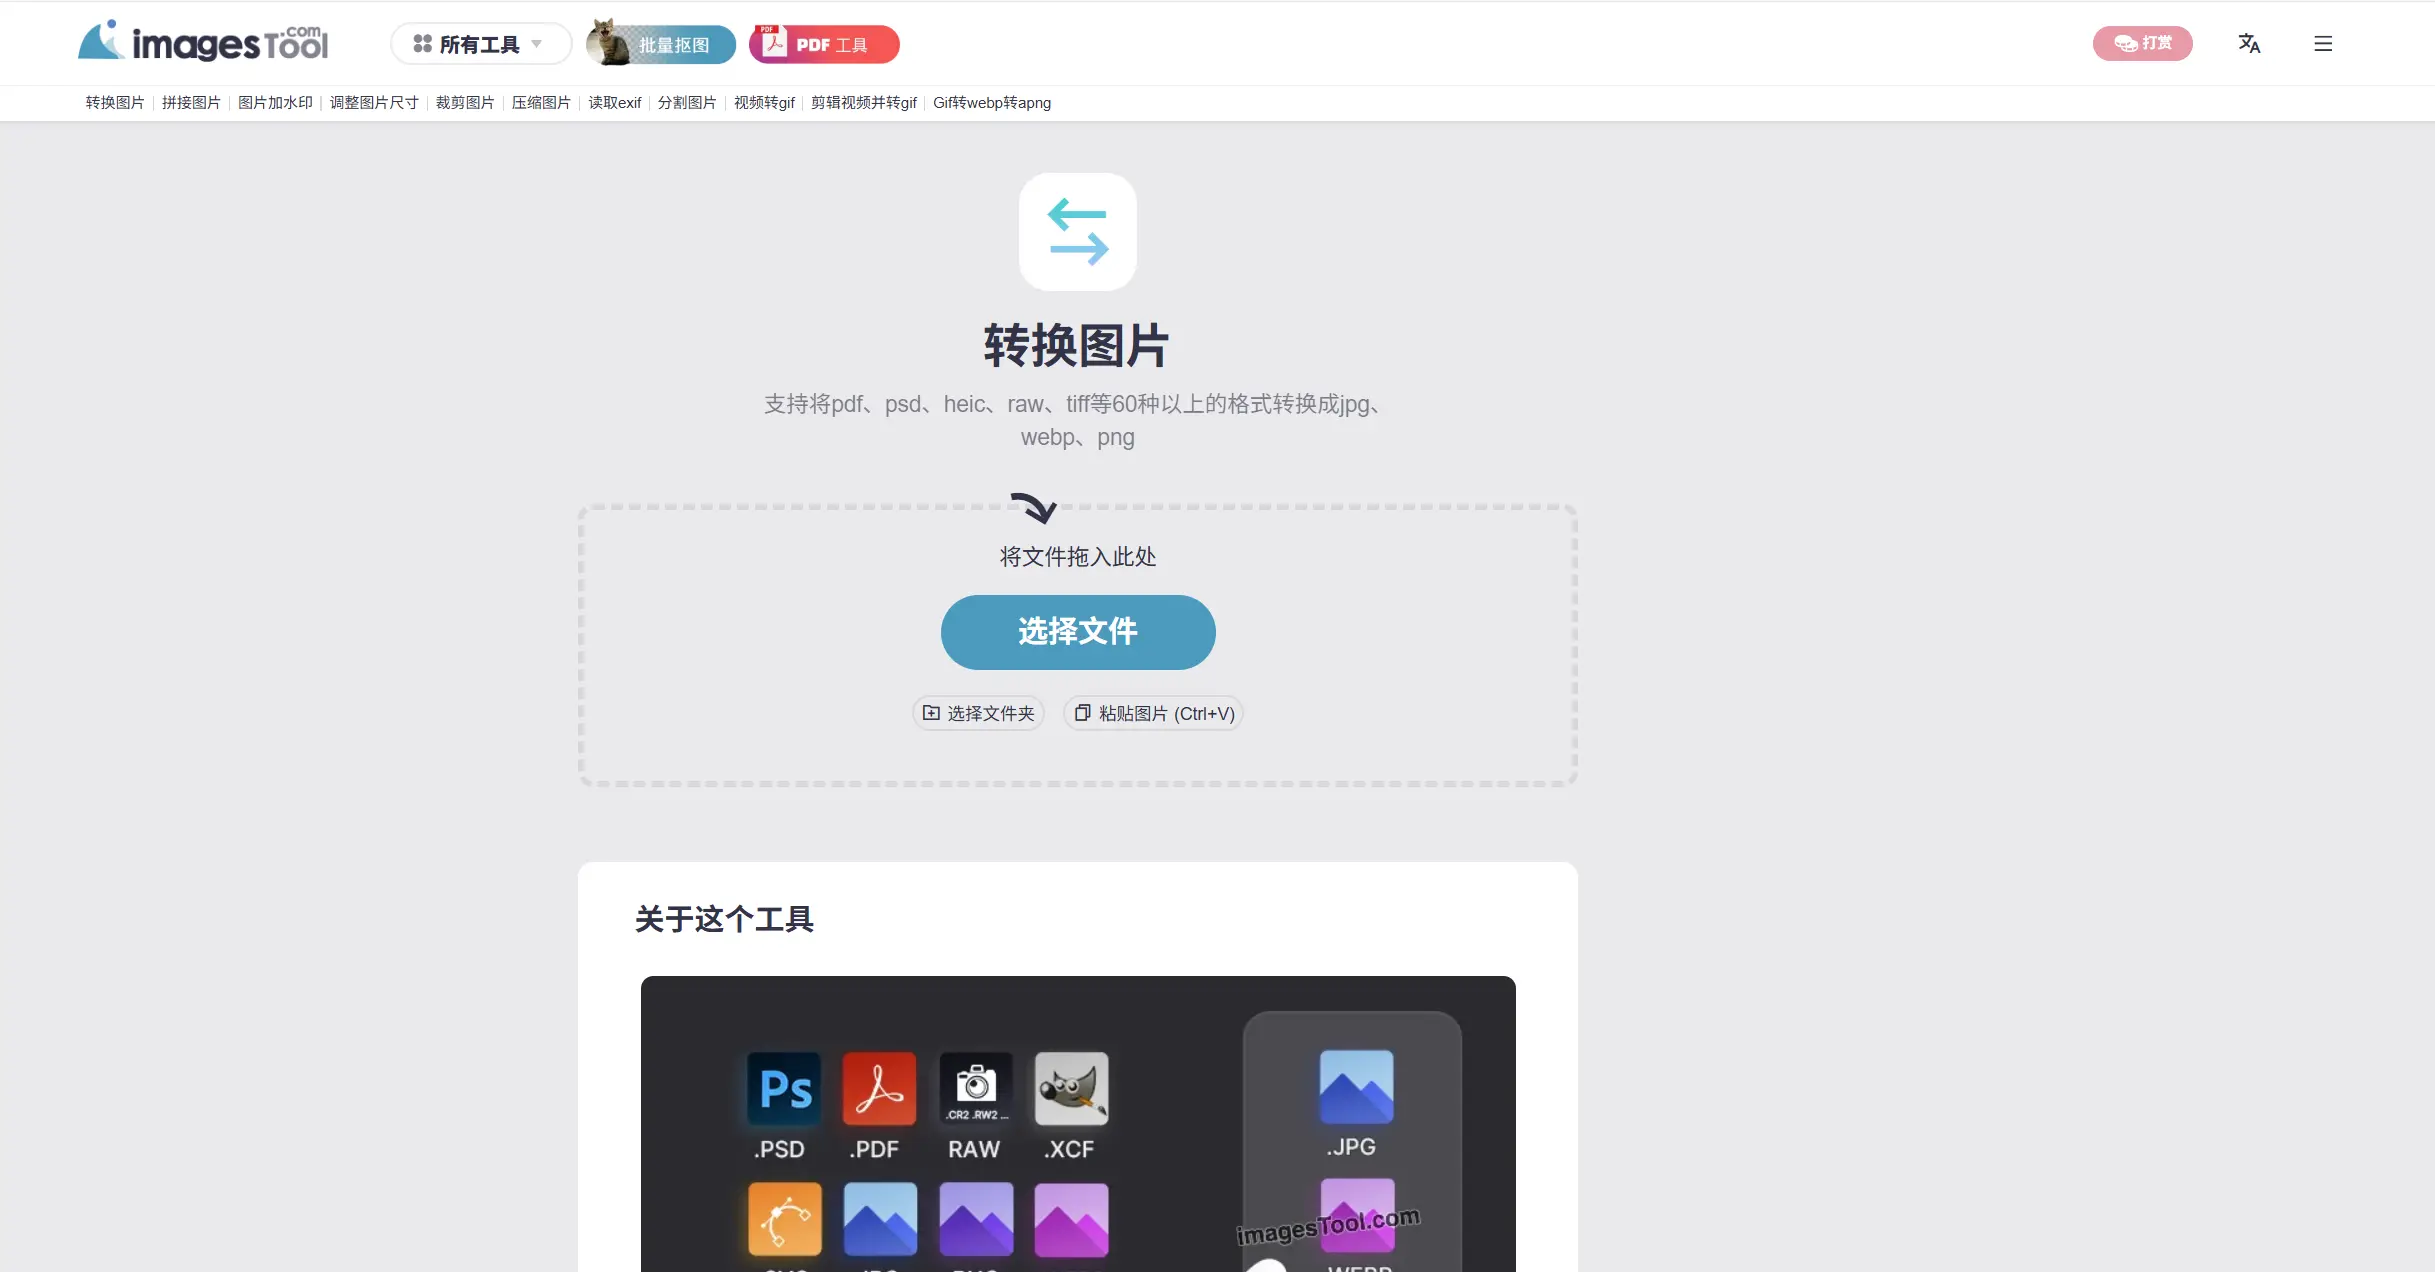Click the .JPG output format icon
This screenshot has width=2435, height=1272.
point(1355,1087)
